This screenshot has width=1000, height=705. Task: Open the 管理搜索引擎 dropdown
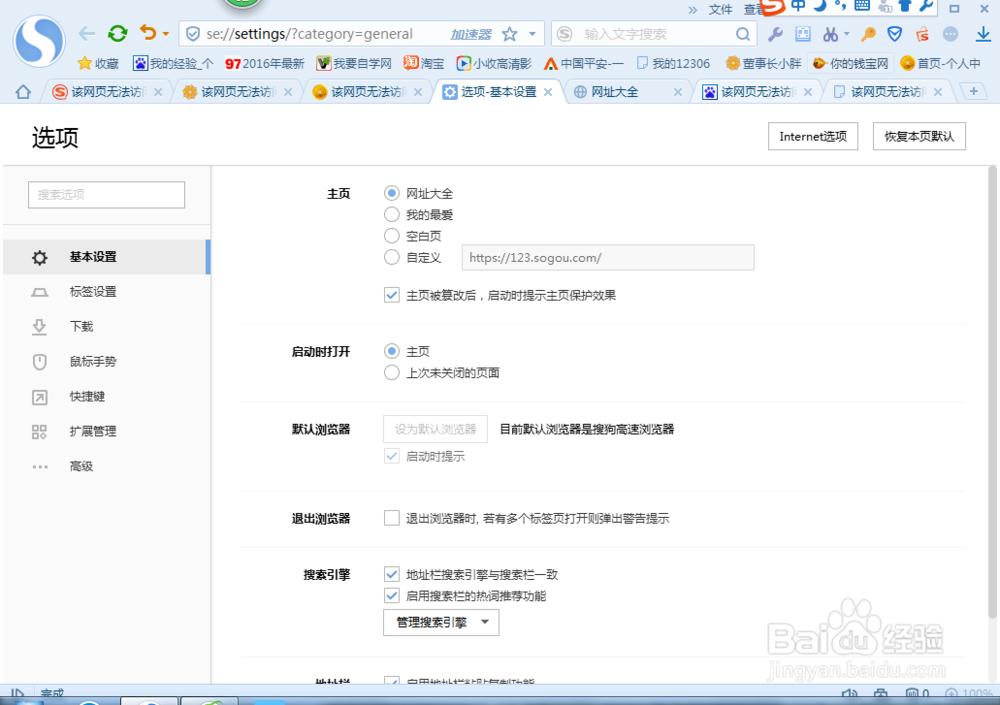(x=440, y=622)
